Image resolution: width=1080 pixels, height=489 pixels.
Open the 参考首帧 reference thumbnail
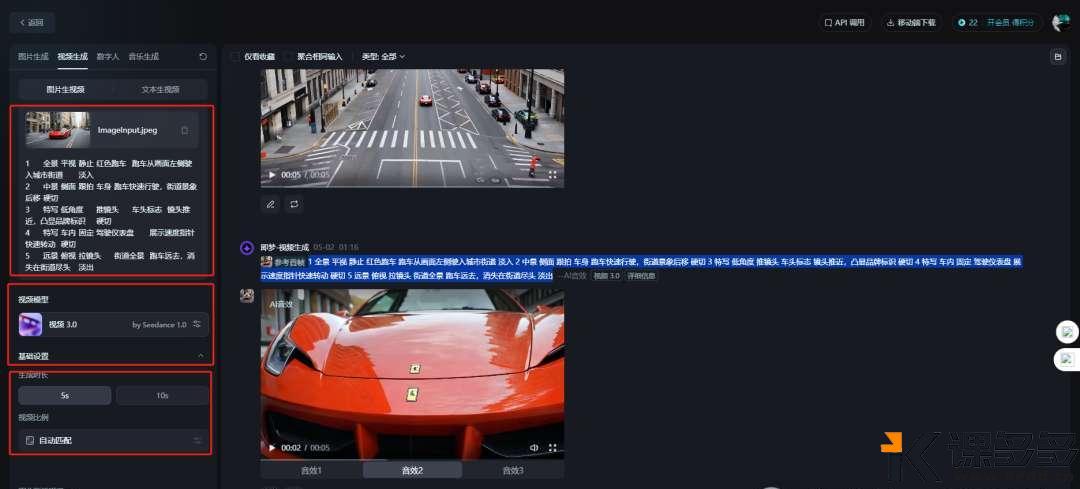click(x=266, y=262)
